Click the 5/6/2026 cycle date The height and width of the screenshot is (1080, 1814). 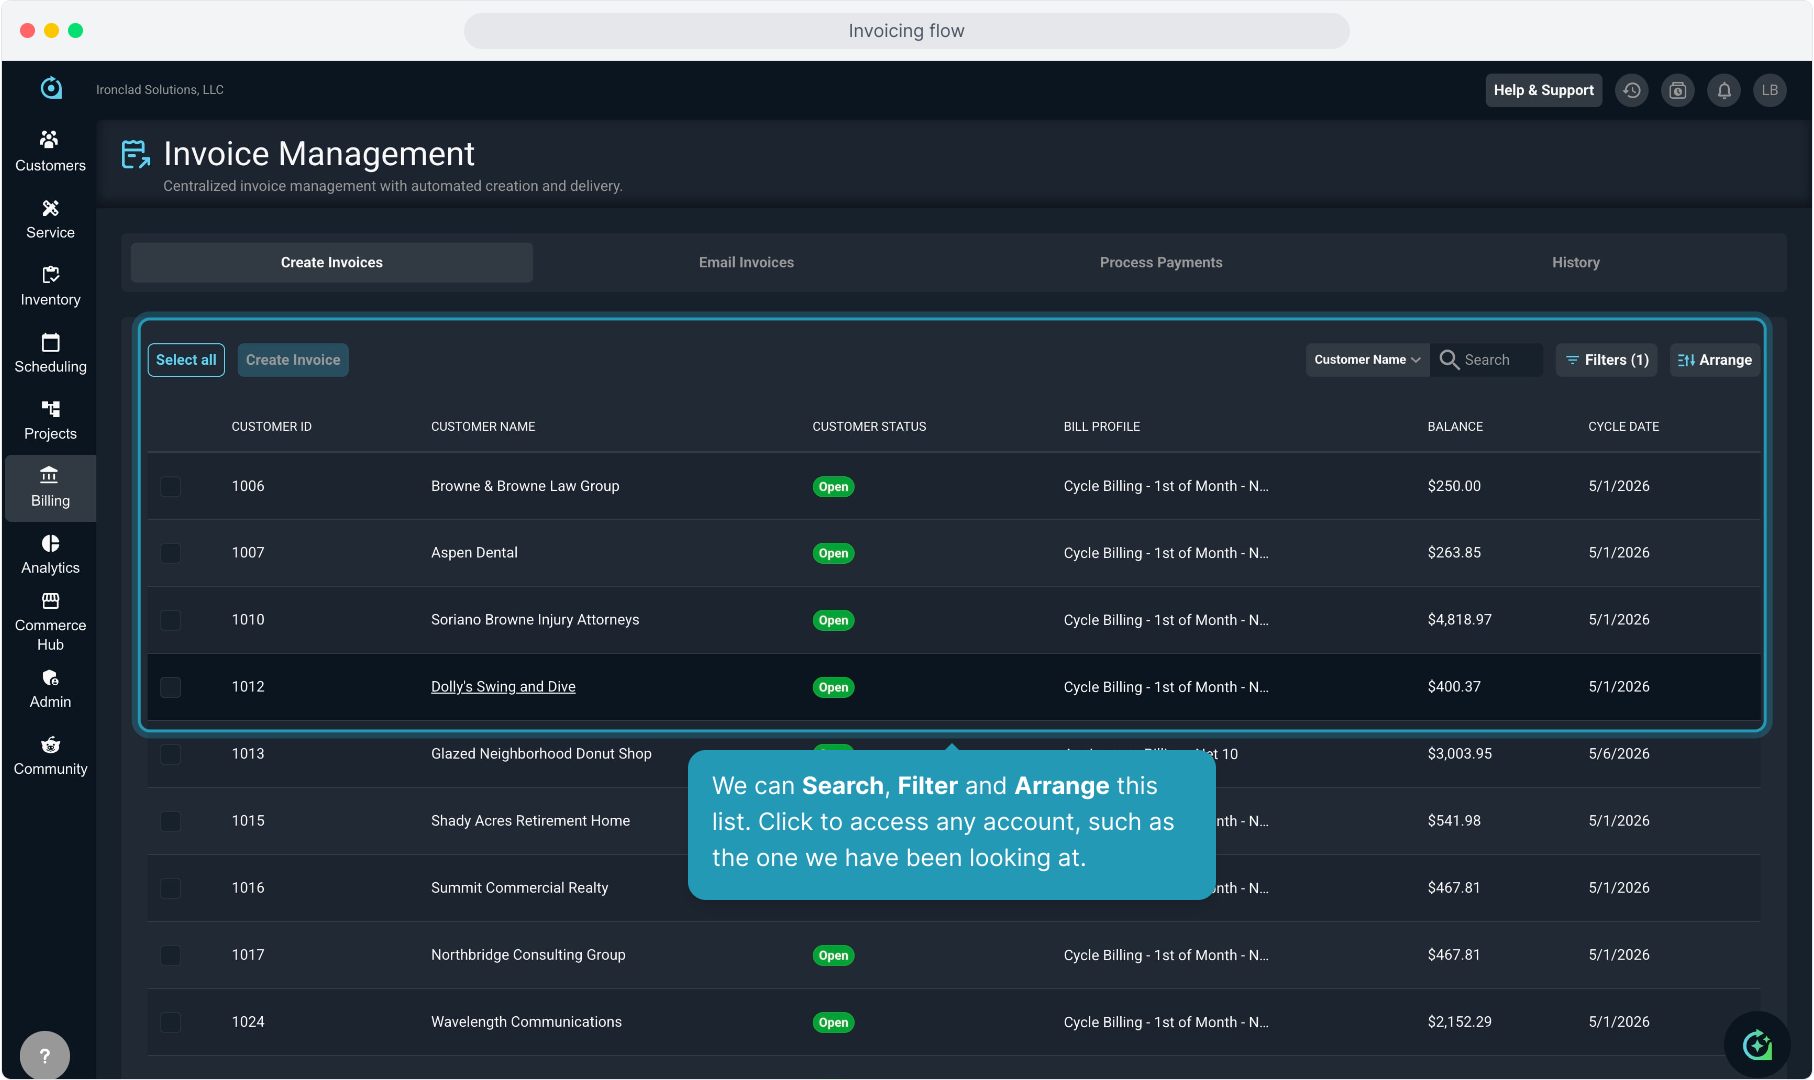point(1619,754)
